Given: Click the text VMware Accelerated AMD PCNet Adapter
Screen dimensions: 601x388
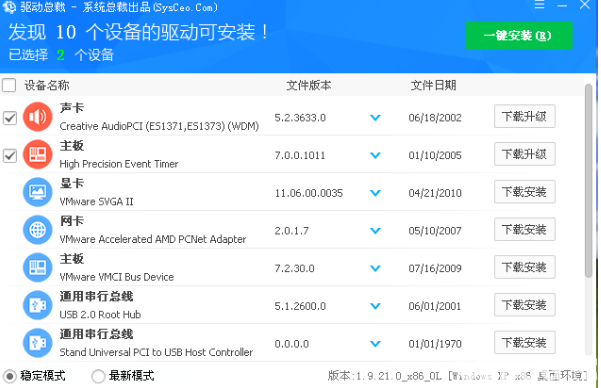Looking at the screenshot, I should click(153, 239).
